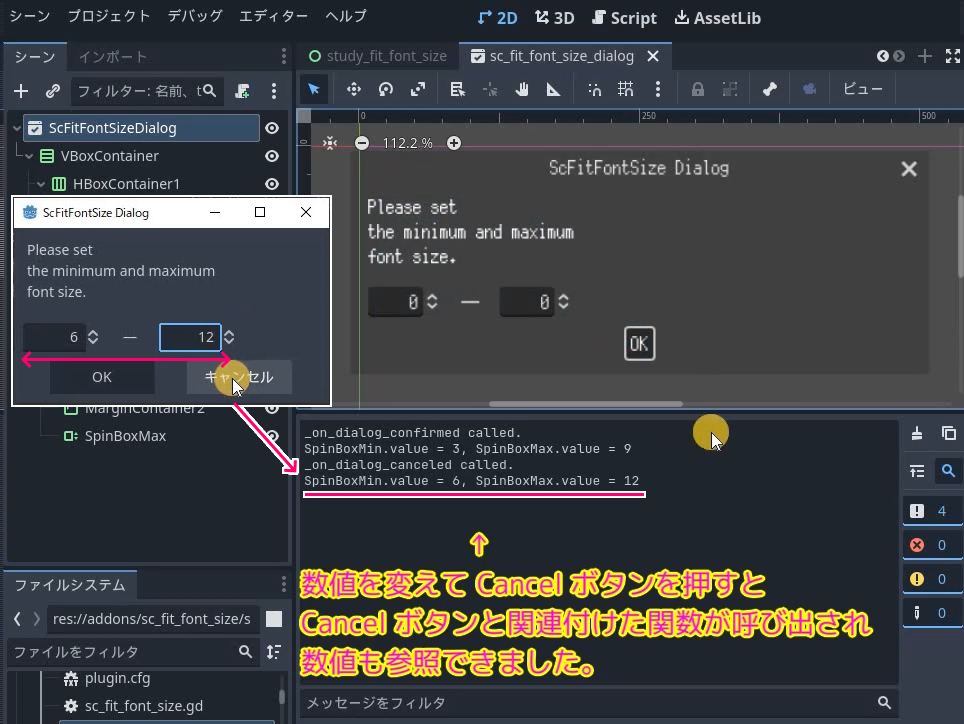Toggle output message filter search

(x=949, y=471)
